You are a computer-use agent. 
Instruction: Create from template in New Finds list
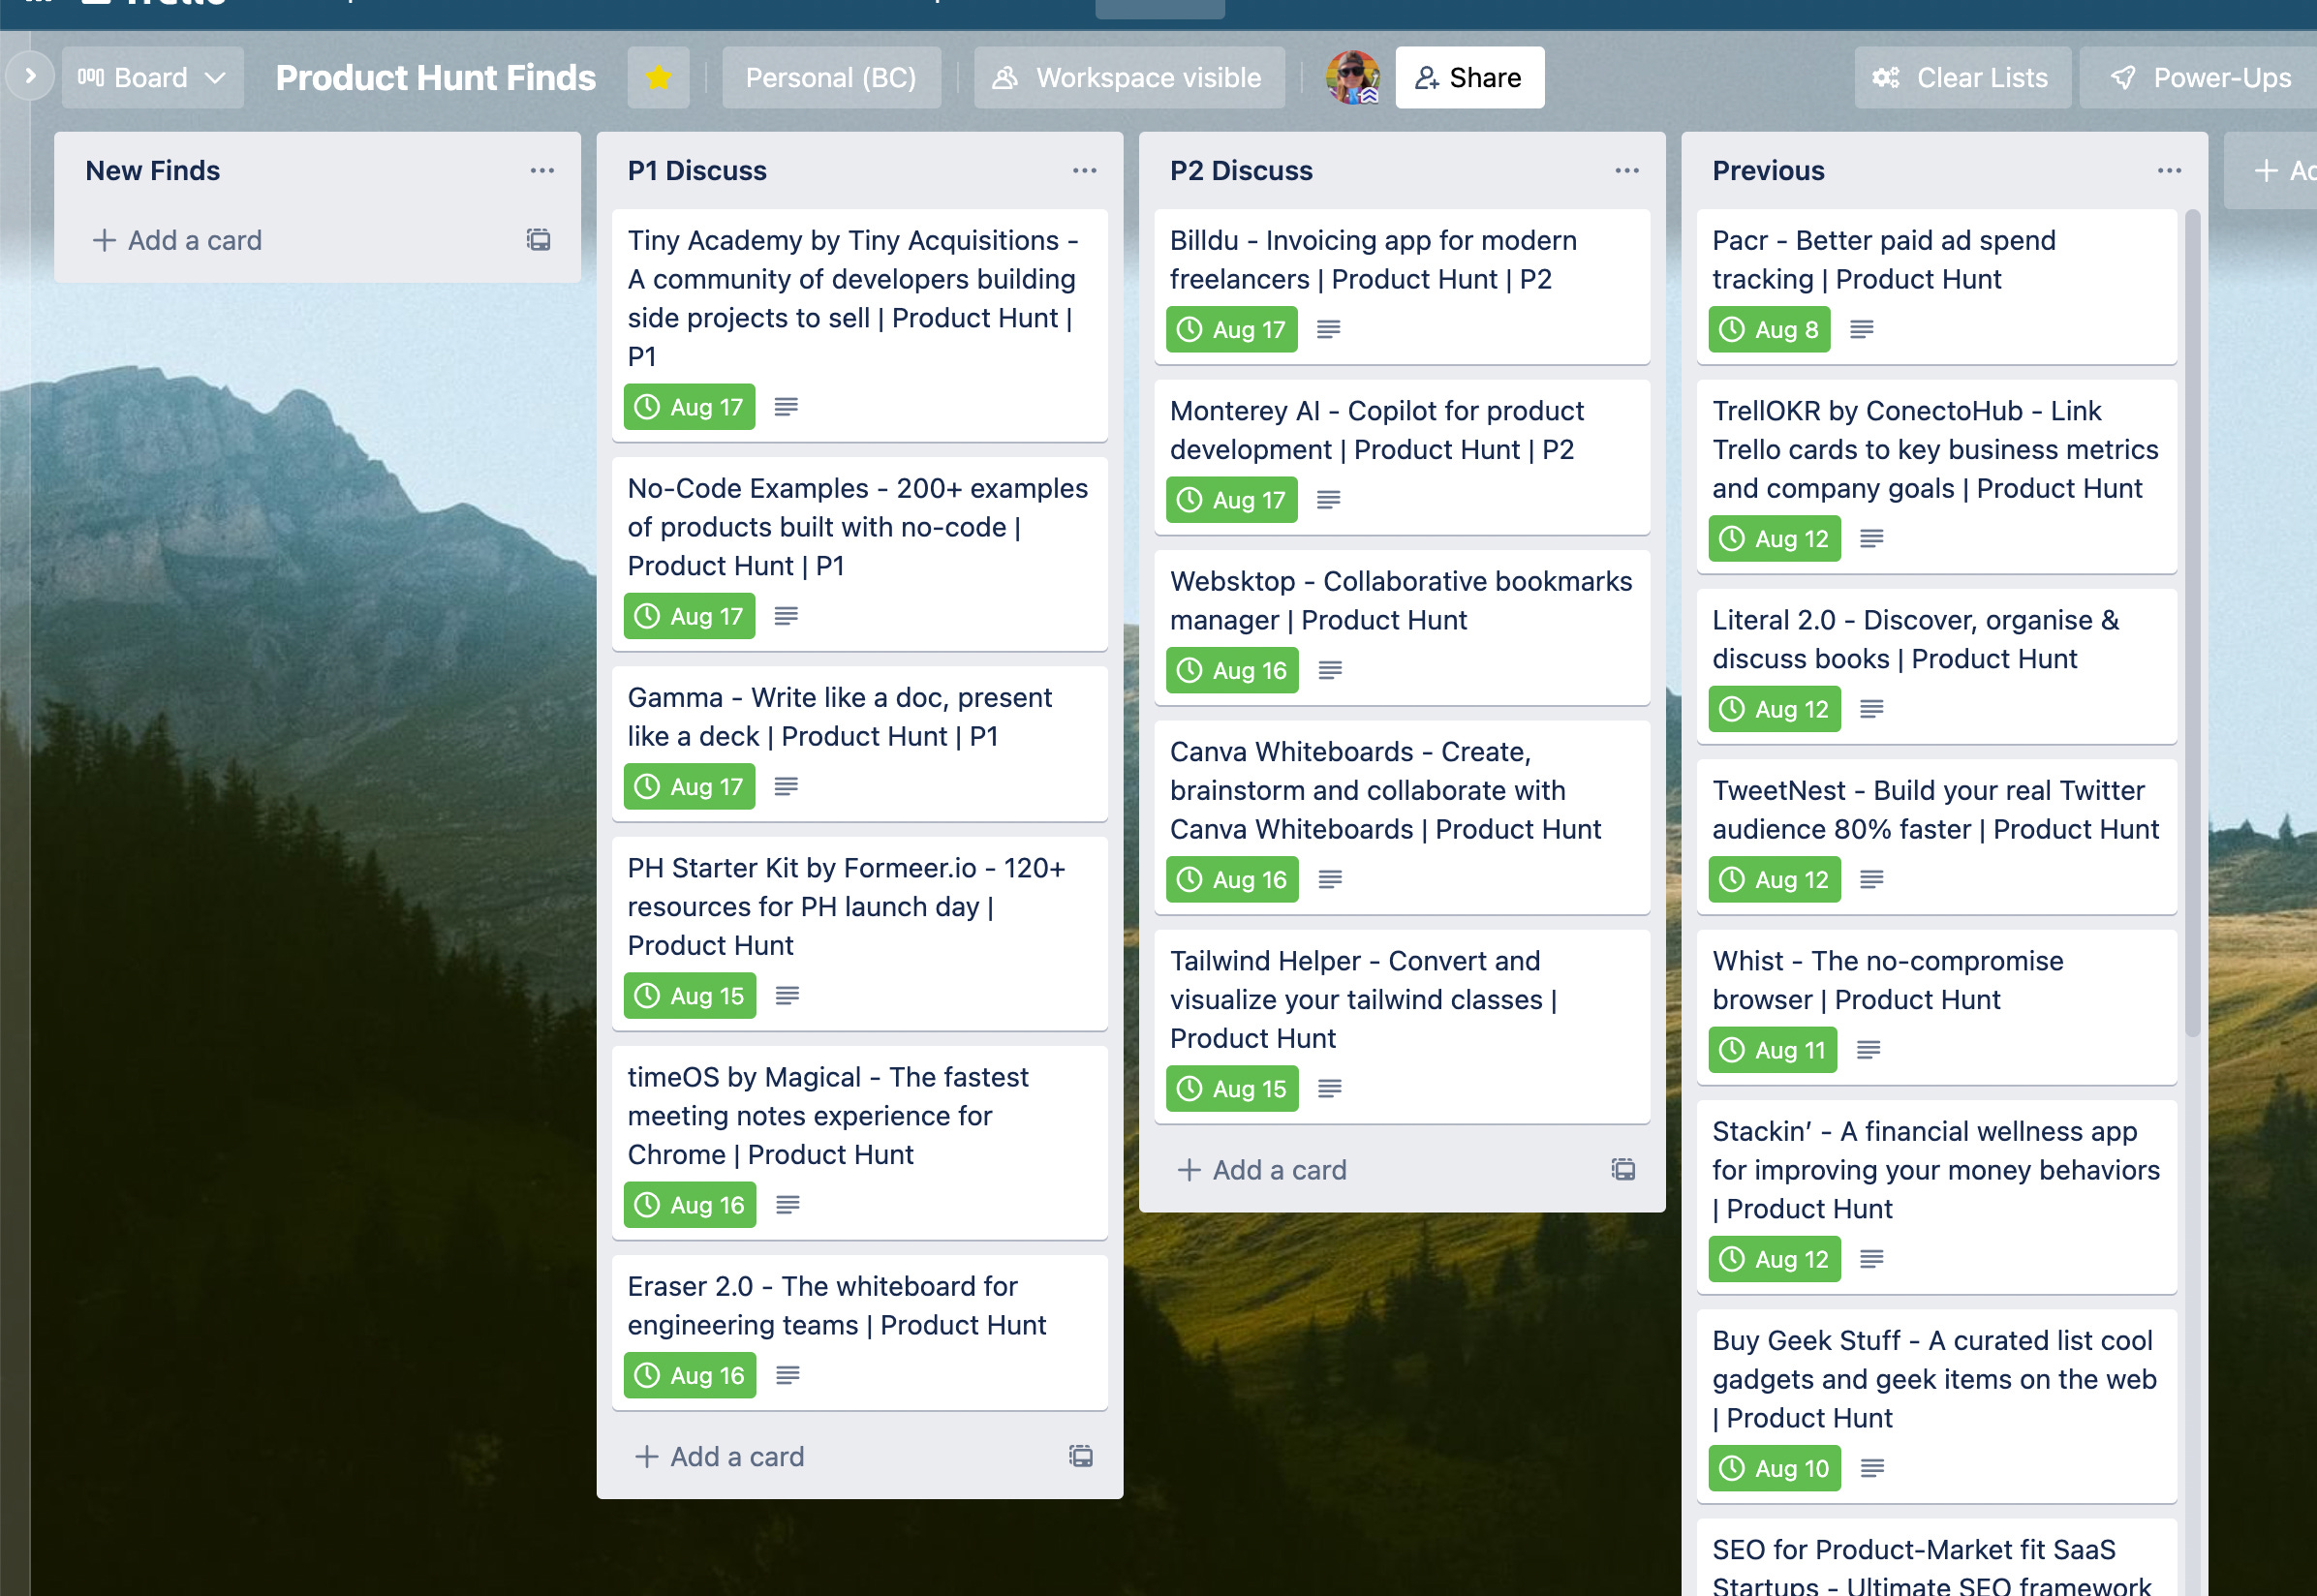(x=539, y=240)
